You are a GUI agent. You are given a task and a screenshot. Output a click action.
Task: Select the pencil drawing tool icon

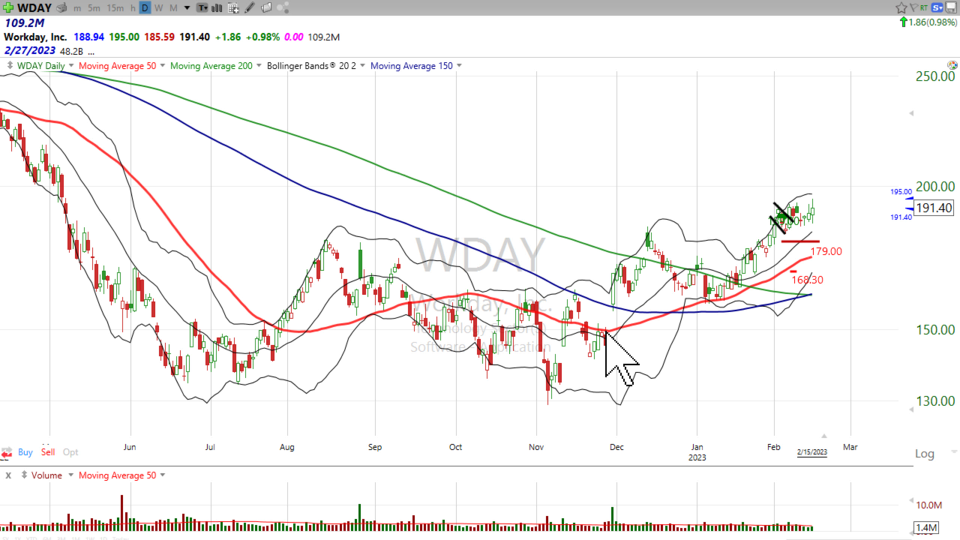pyautogui.click(x=249, y=8)
